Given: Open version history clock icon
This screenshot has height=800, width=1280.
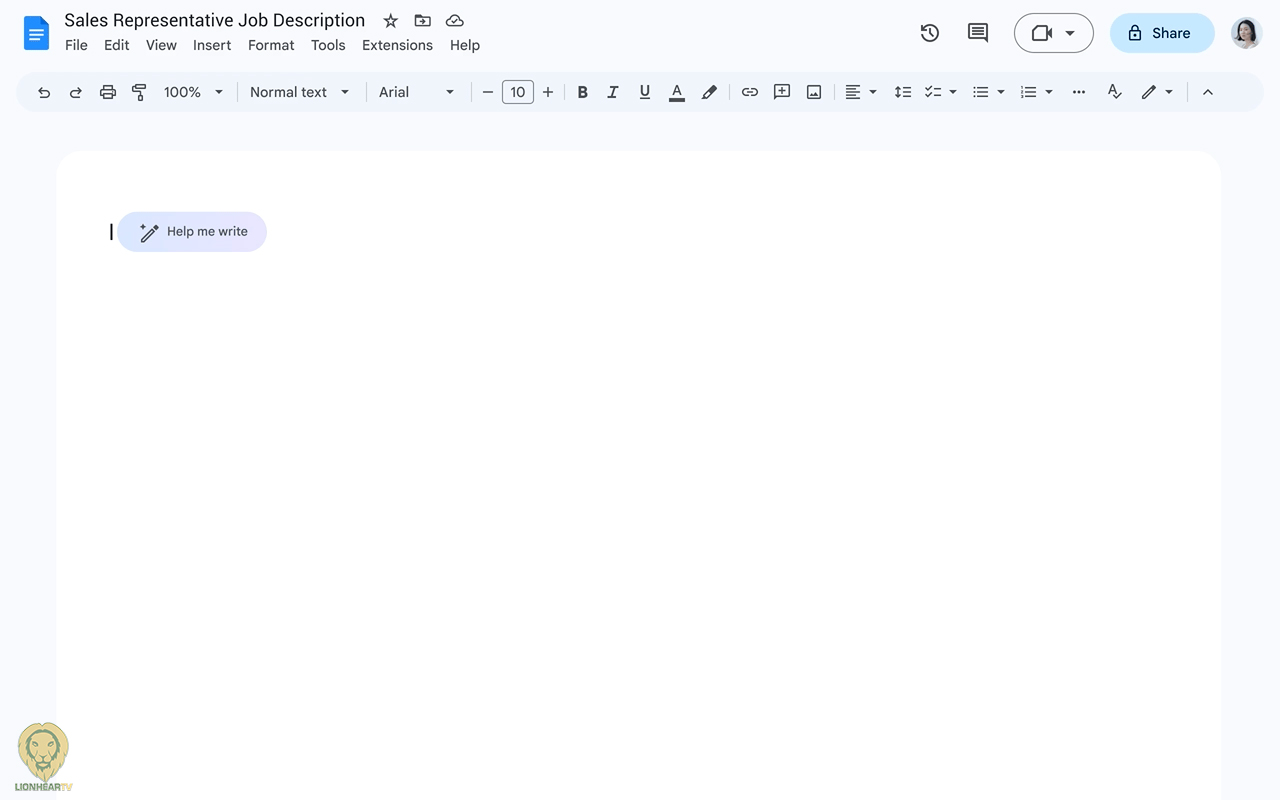Looking at the screenshot, I should [x=930, y=33].
